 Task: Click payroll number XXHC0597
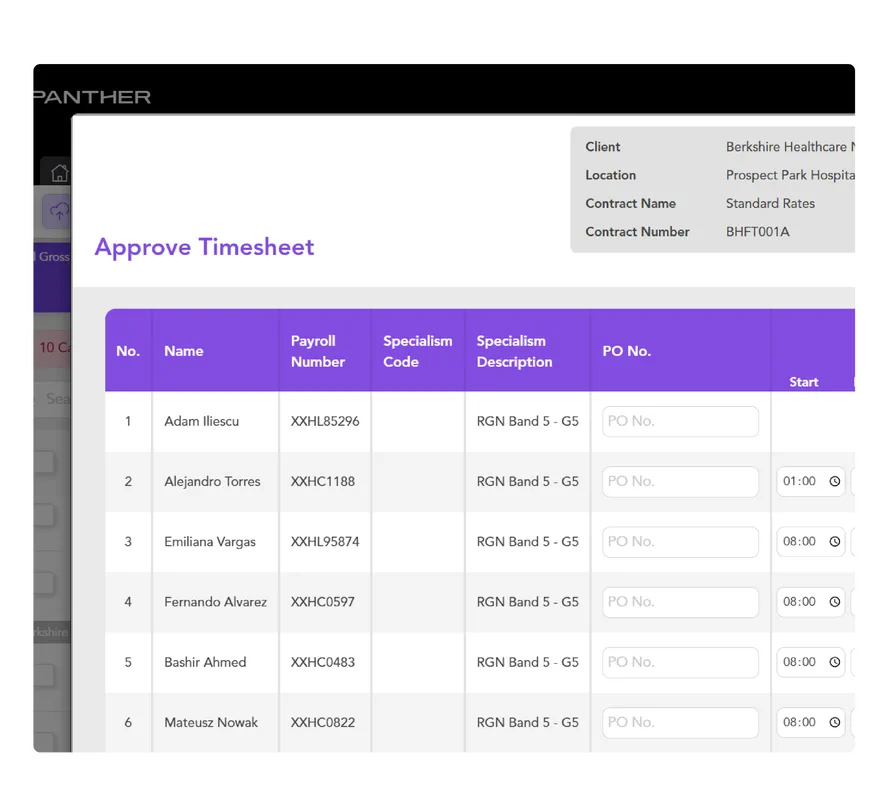pos(322,602)
